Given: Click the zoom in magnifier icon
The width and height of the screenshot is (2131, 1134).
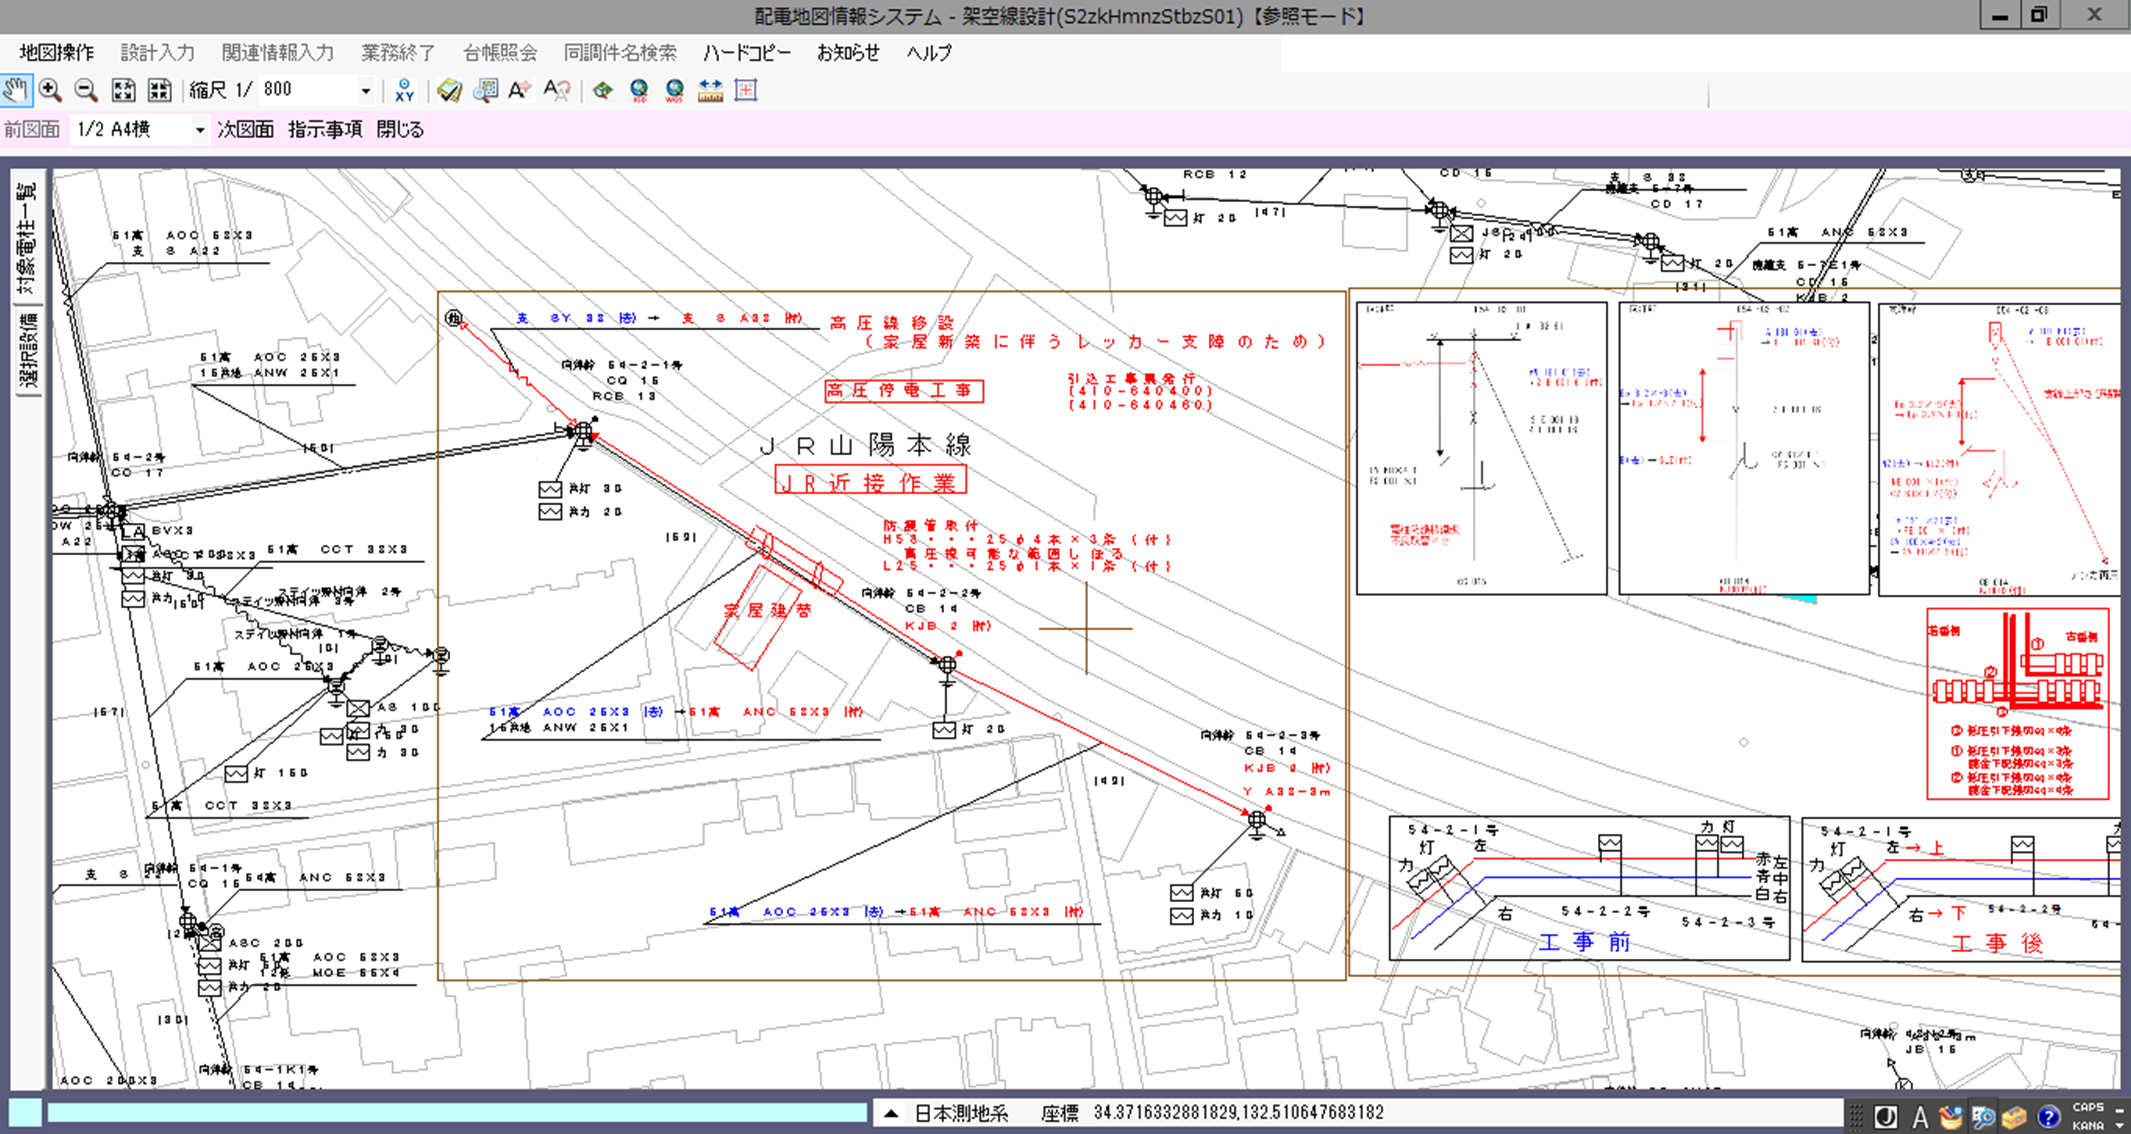Looking at the screenshot, I should (50, 90).
